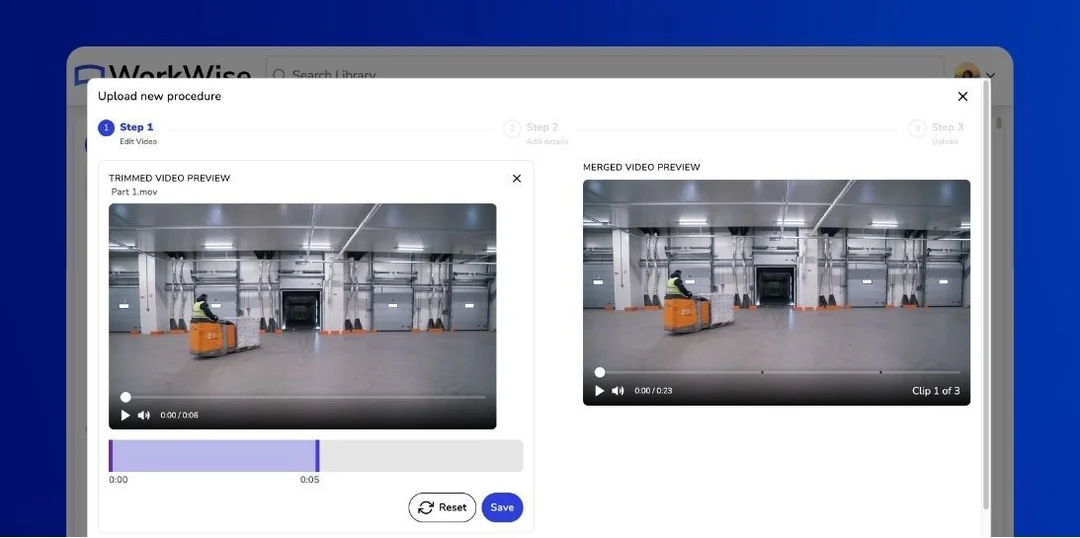The width and height of the screenshot is (1080, 538).
Task: Close the Upload new procedure dialog
Action: click(962, 96)
